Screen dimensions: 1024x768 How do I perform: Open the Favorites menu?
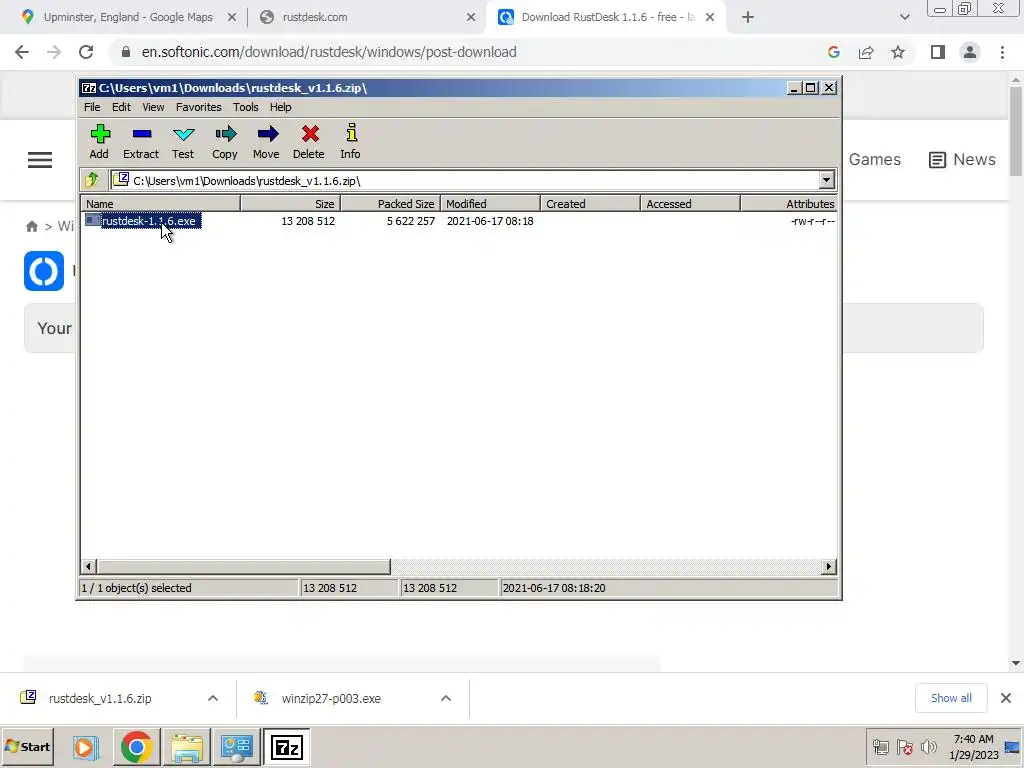point(199,107)
